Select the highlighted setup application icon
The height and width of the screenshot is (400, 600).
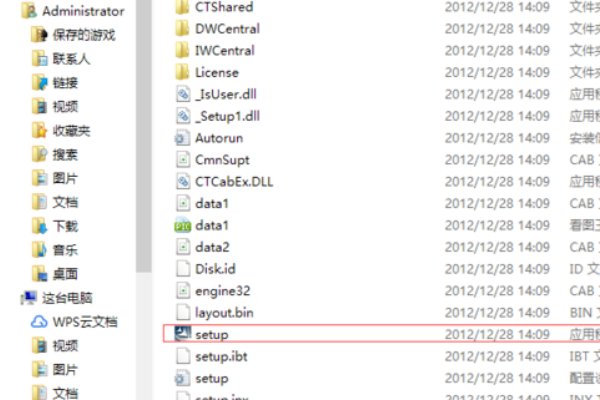click(x=183, y=334)
